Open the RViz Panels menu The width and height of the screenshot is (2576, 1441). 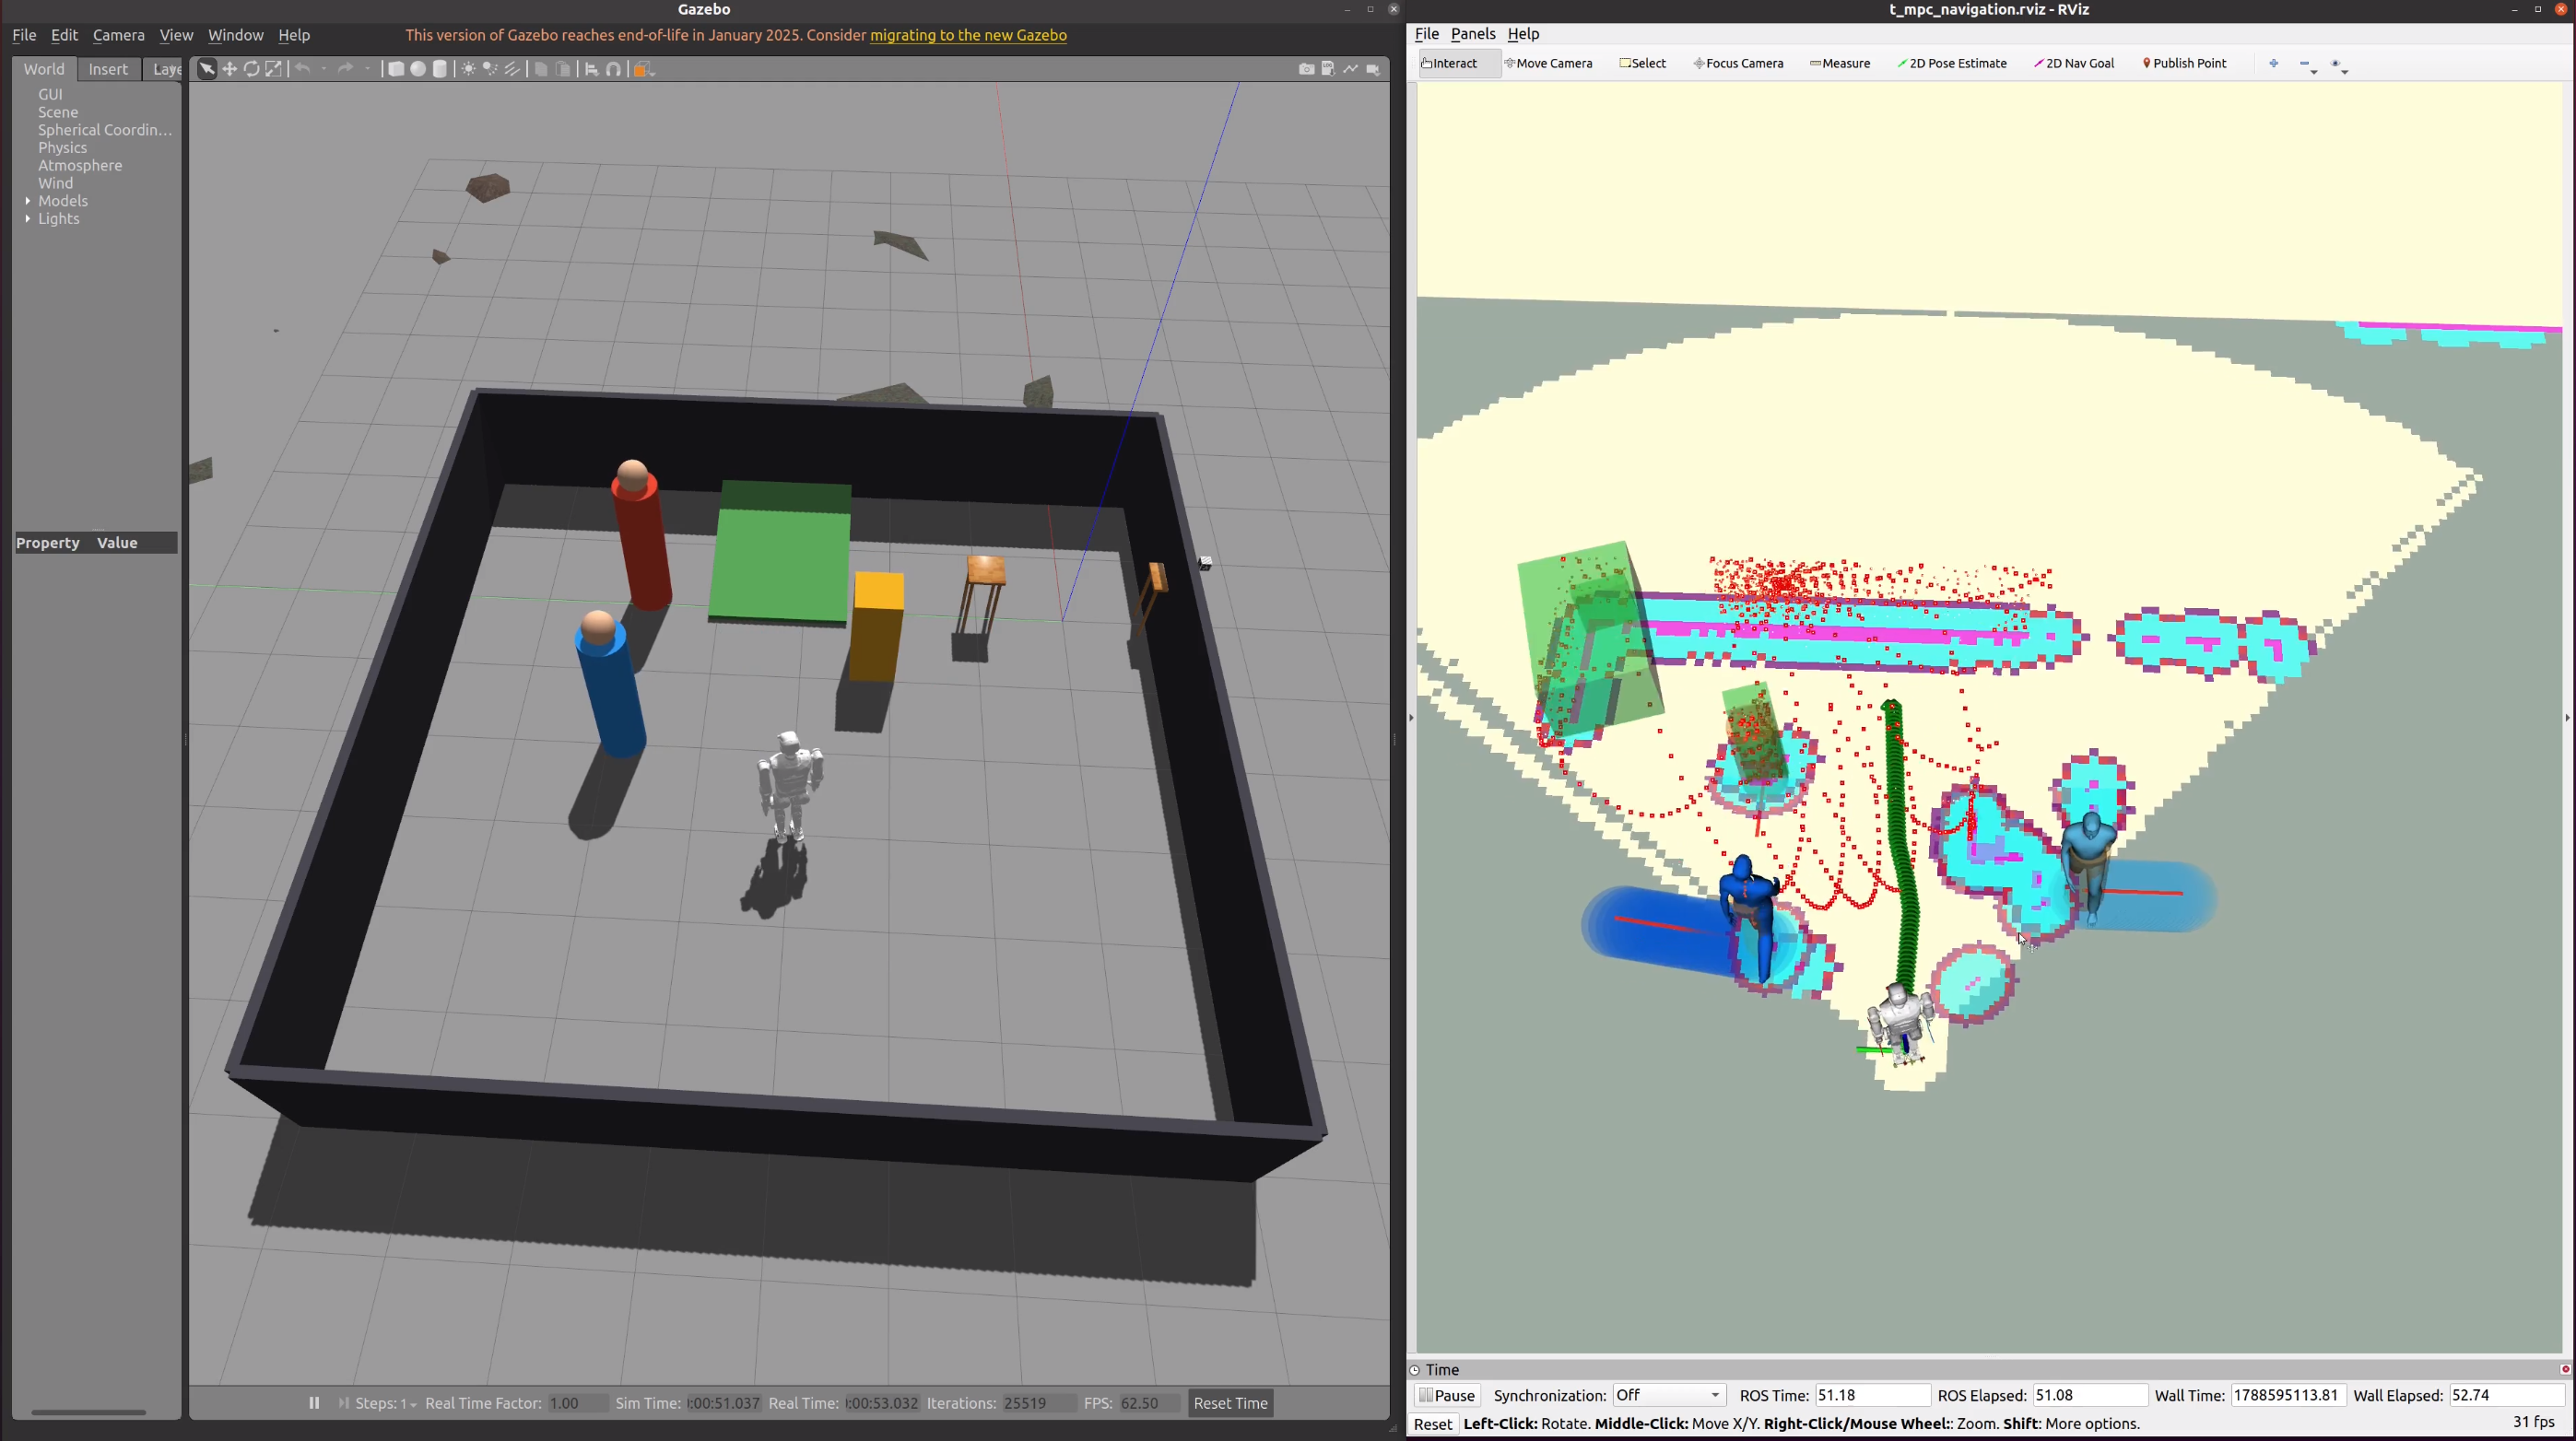coord(1473,33)
